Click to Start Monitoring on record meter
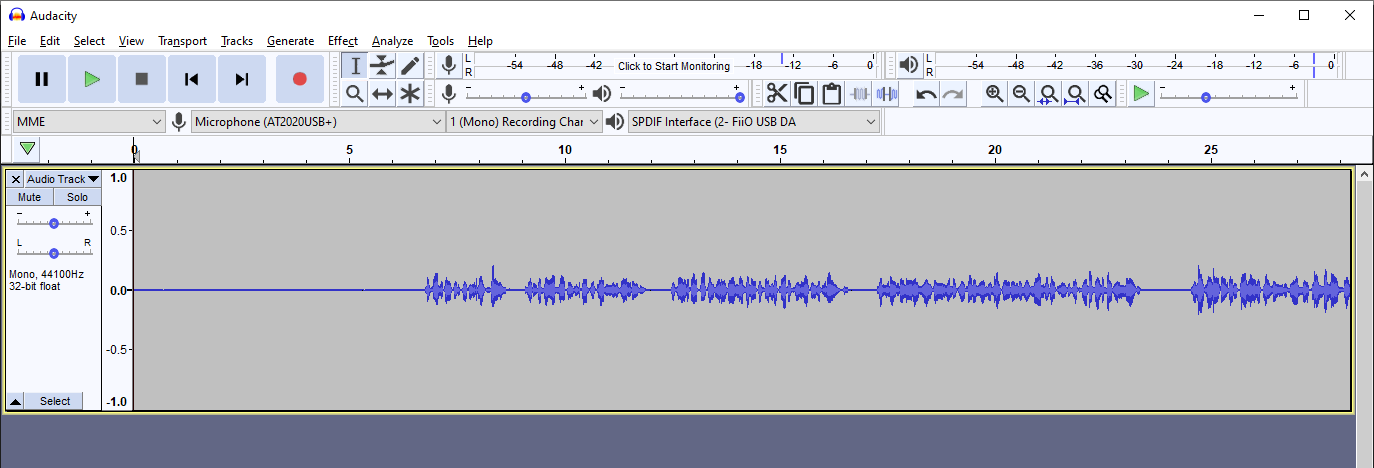Viewport: 1374px width, 468px height. (674, 66)
